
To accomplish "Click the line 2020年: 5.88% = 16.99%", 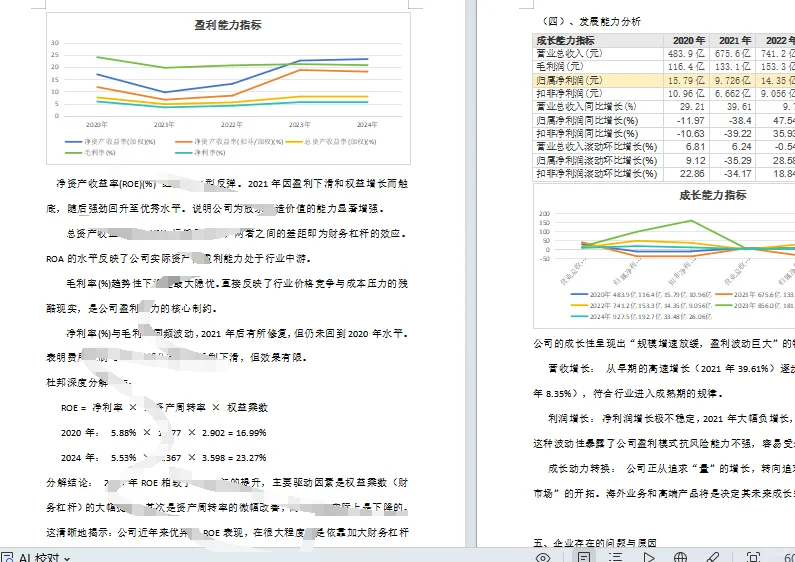I will (x=163, y=433).
